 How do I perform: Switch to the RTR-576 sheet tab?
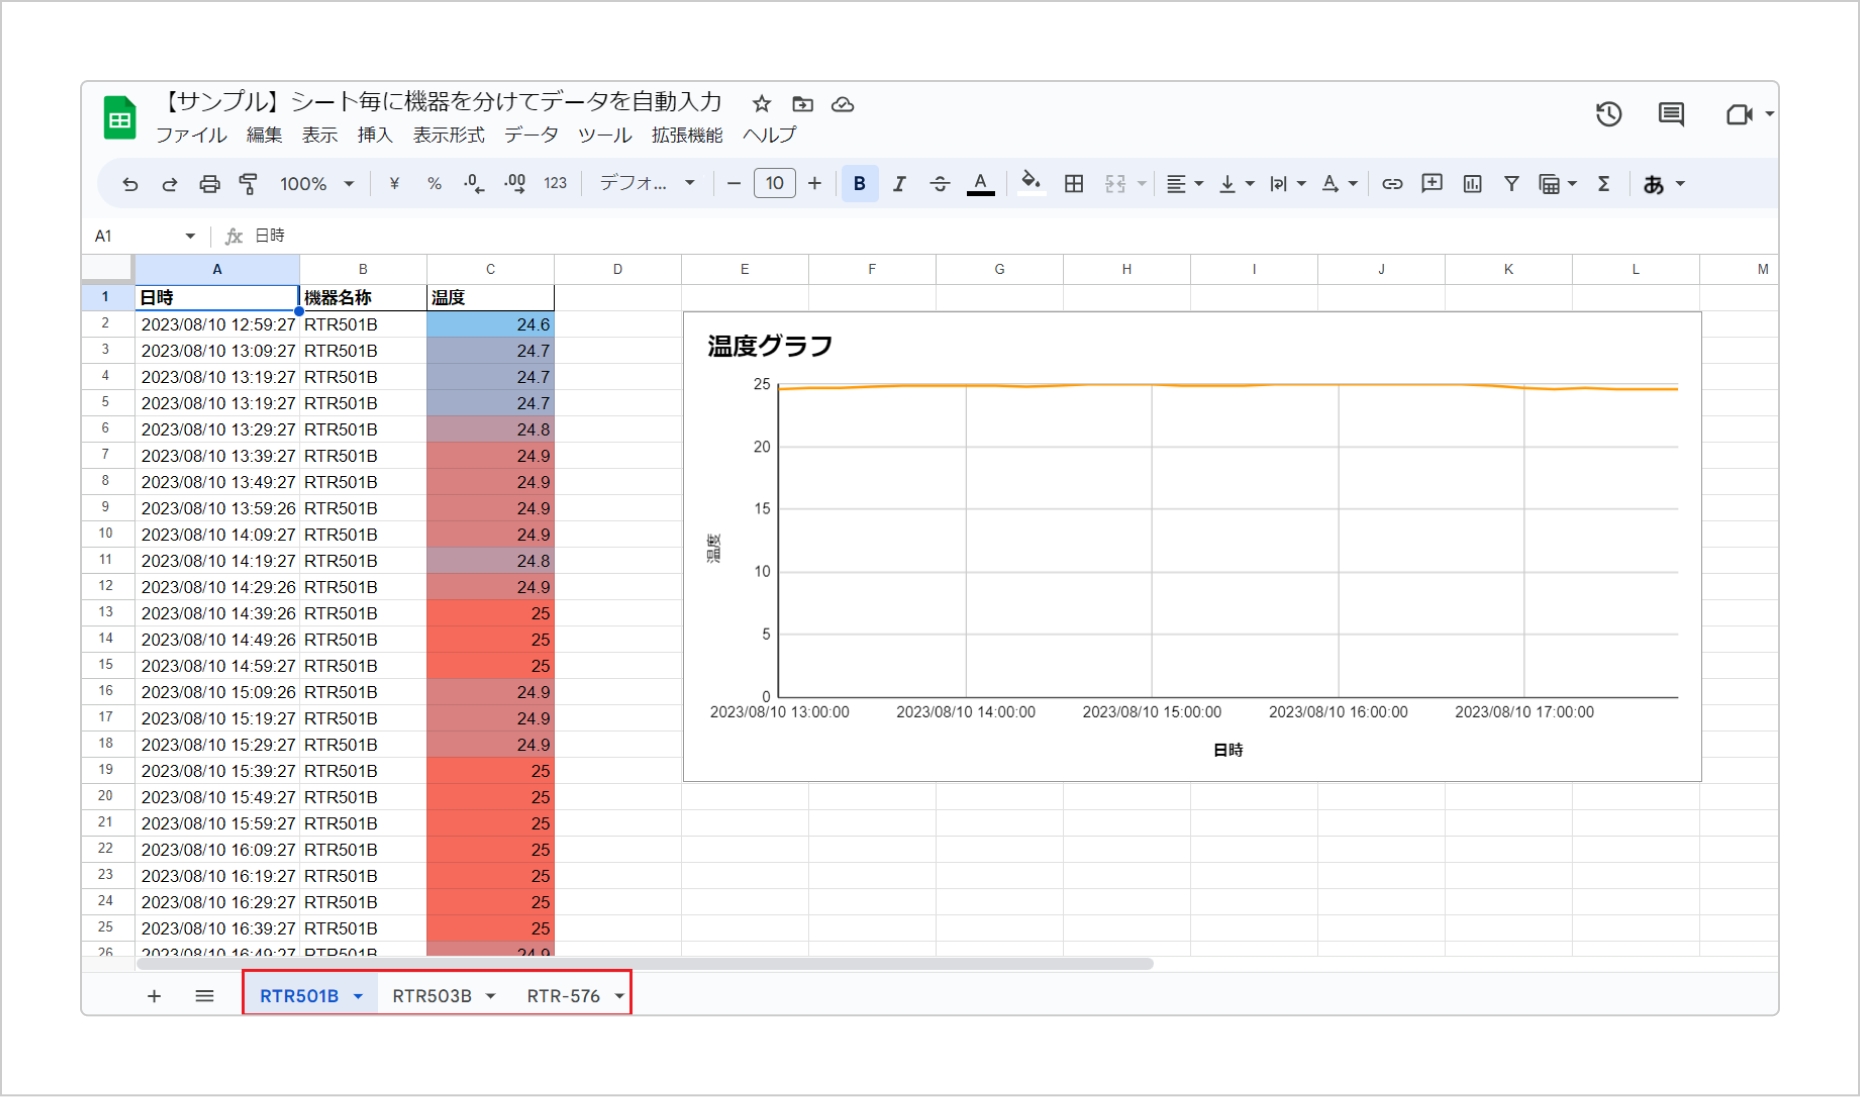pyautogui.click(x=563, y=996)
